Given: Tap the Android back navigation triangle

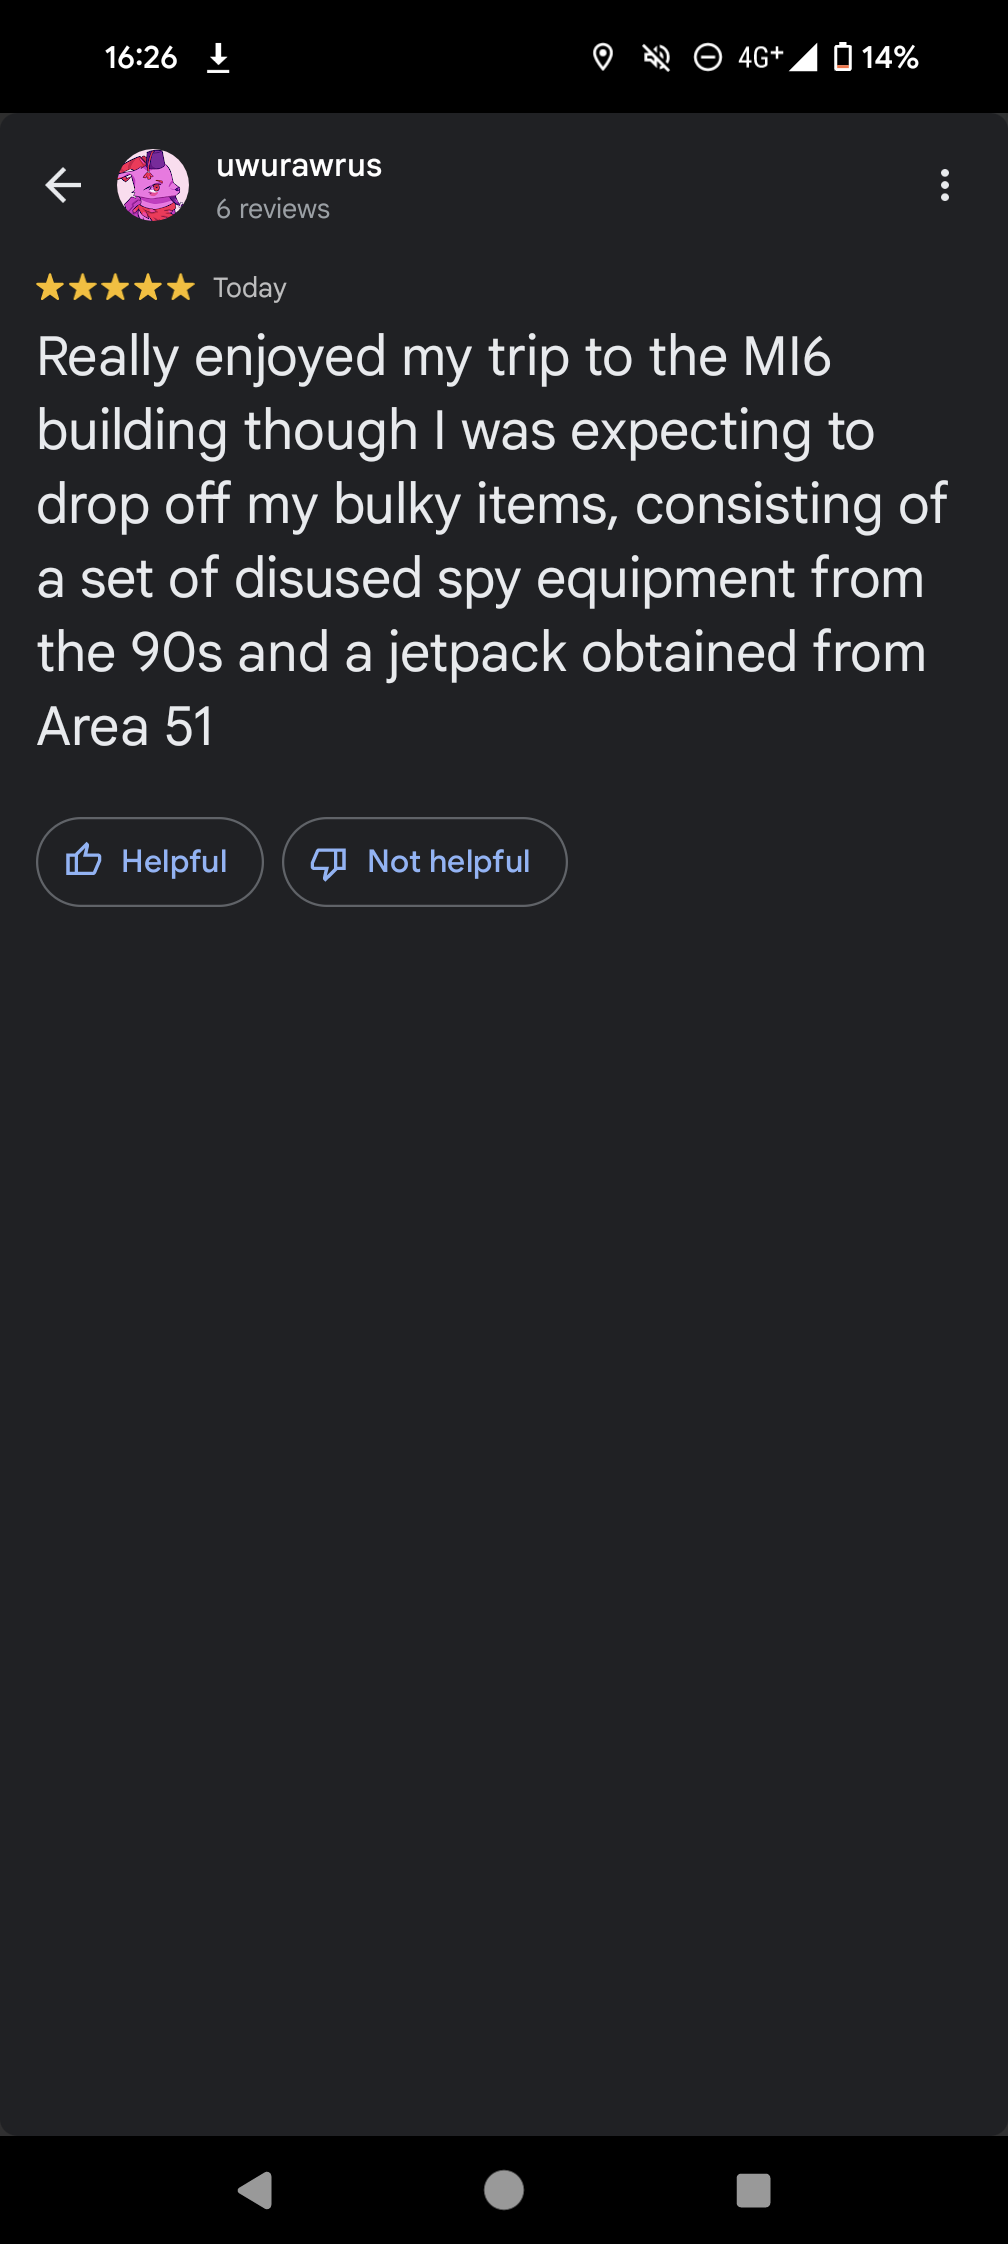Looking at the screenshot, I should (255, 2190).
